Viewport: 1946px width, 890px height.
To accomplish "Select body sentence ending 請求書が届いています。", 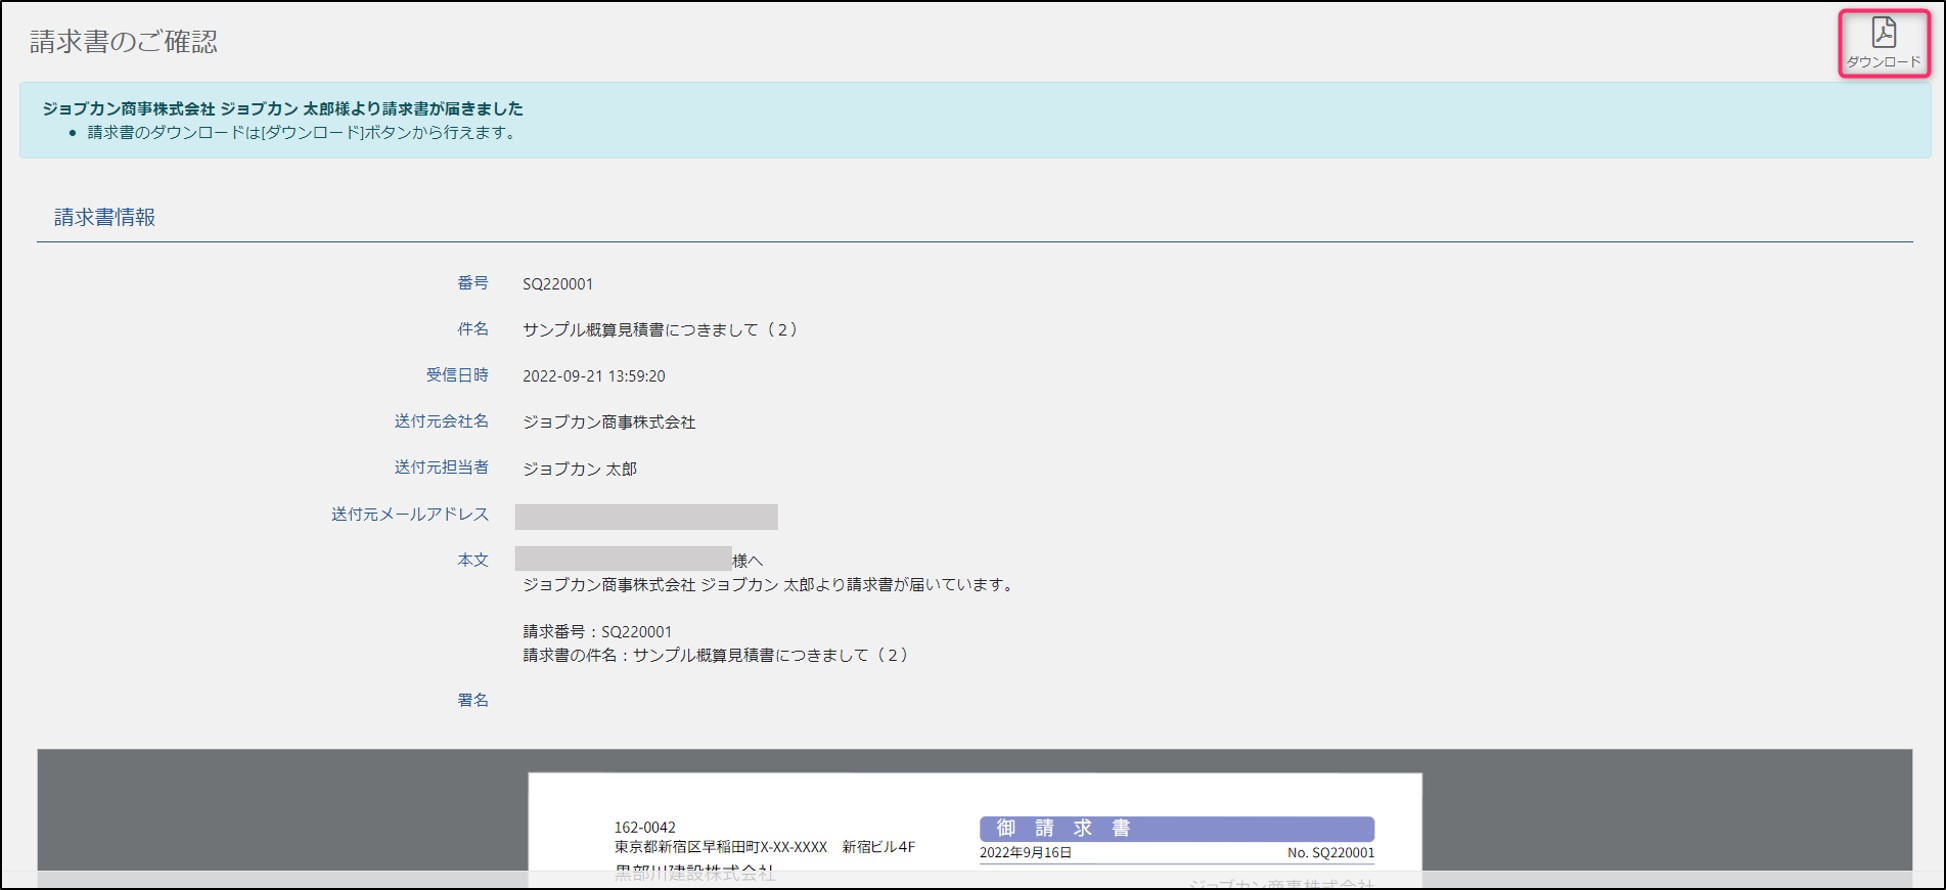I will coord(770,585).
